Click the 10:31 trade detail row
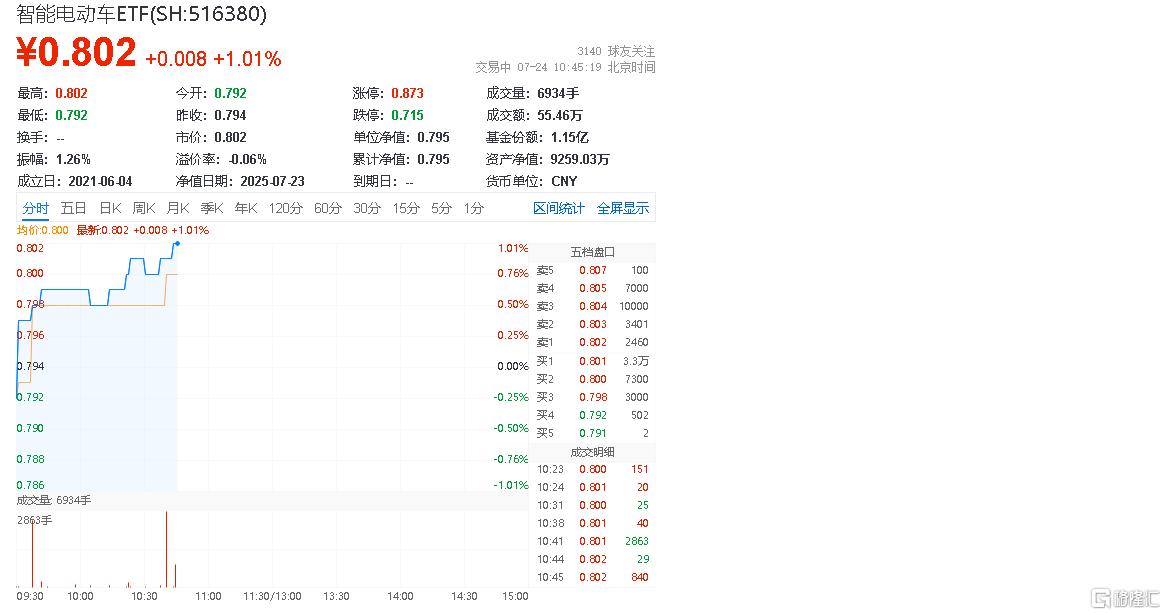Screen dimensions: 1166x615 tap(593, 505)
